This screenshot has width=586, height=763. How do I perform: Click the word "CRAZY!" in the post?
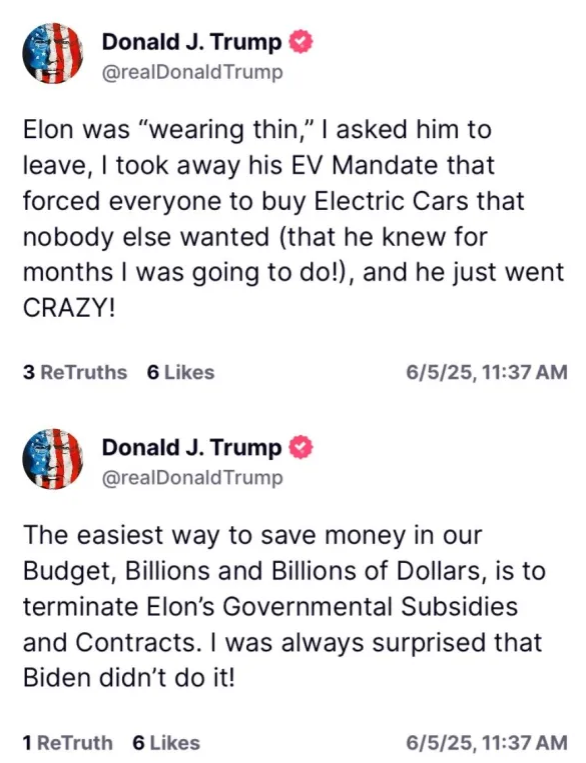(70, 308)
